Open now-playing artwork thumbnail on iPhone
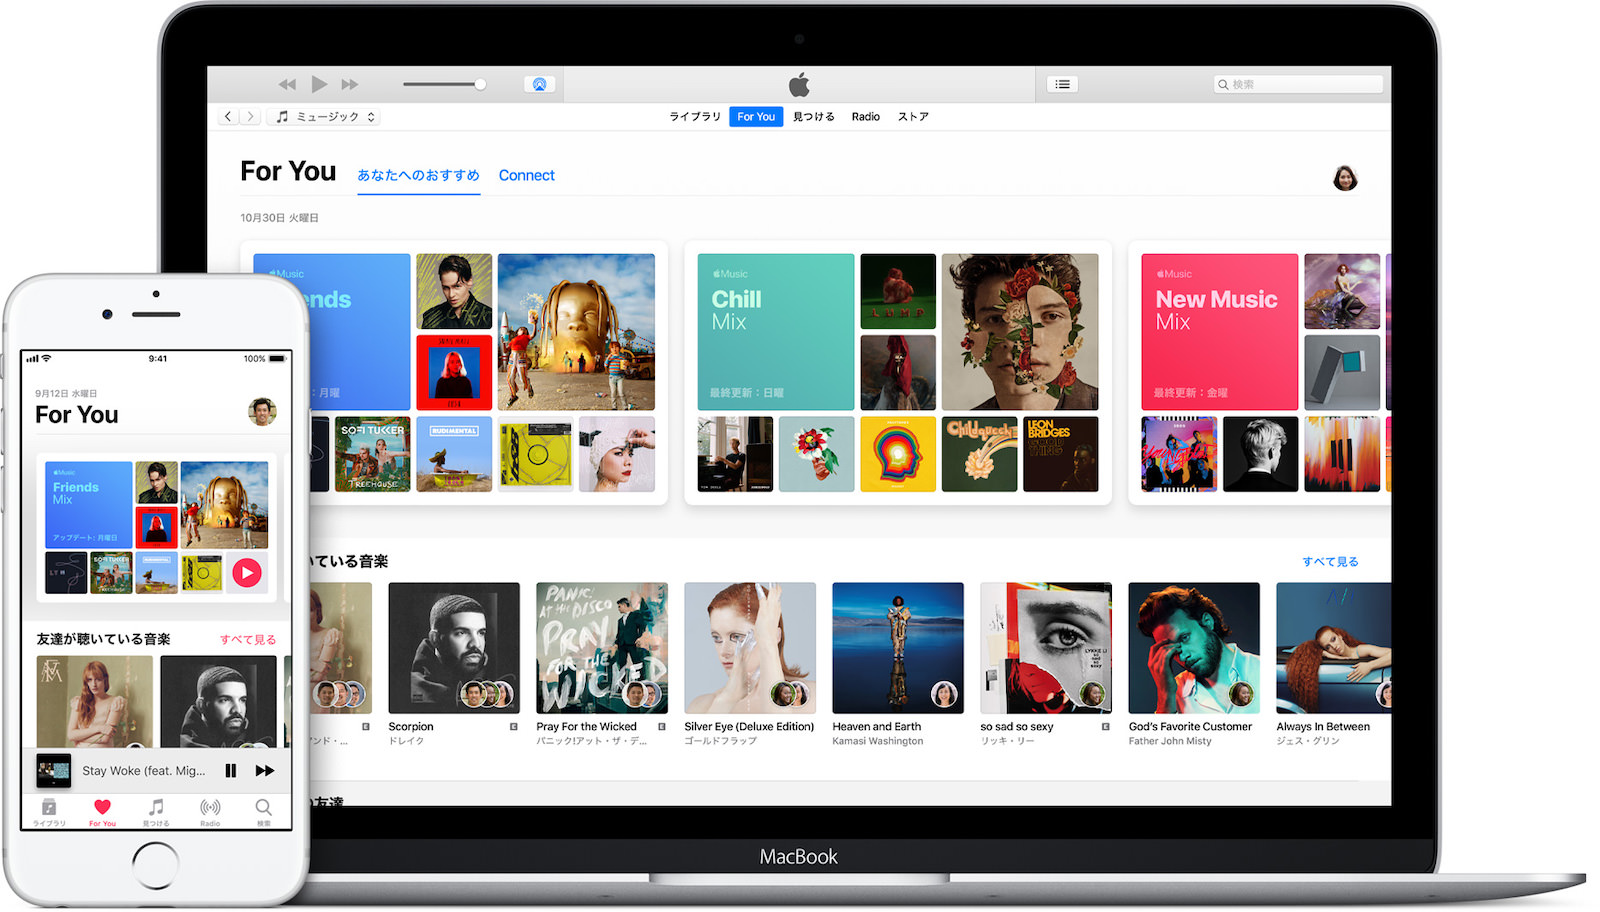The image size is (1600, 912). point(54,771)
